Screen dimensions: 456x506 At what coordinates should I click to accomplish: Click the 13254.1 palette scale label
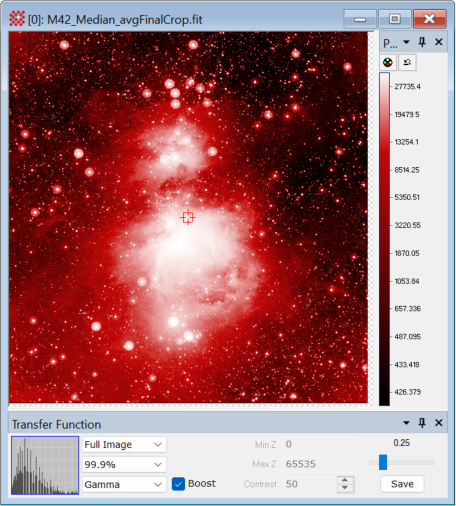[x=407, y=142]
